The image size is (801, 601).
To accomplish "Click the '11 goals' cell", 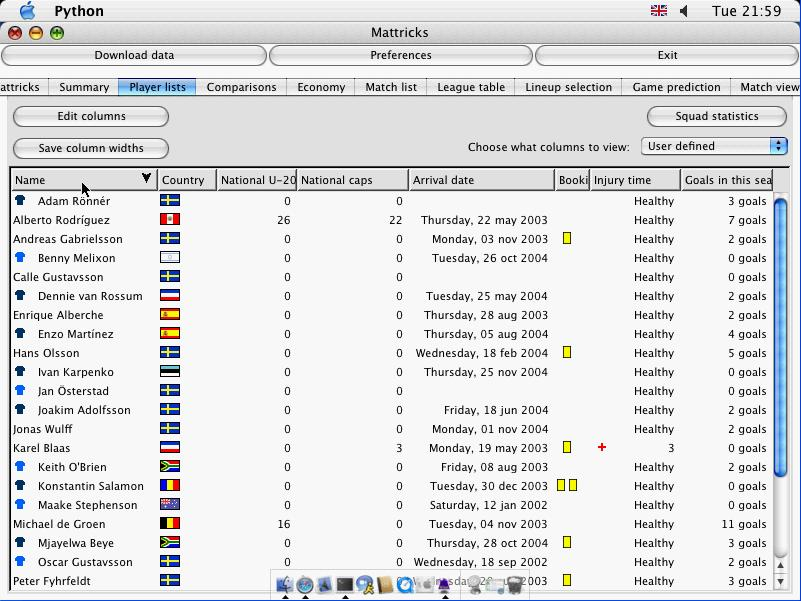I will (743, 524).
